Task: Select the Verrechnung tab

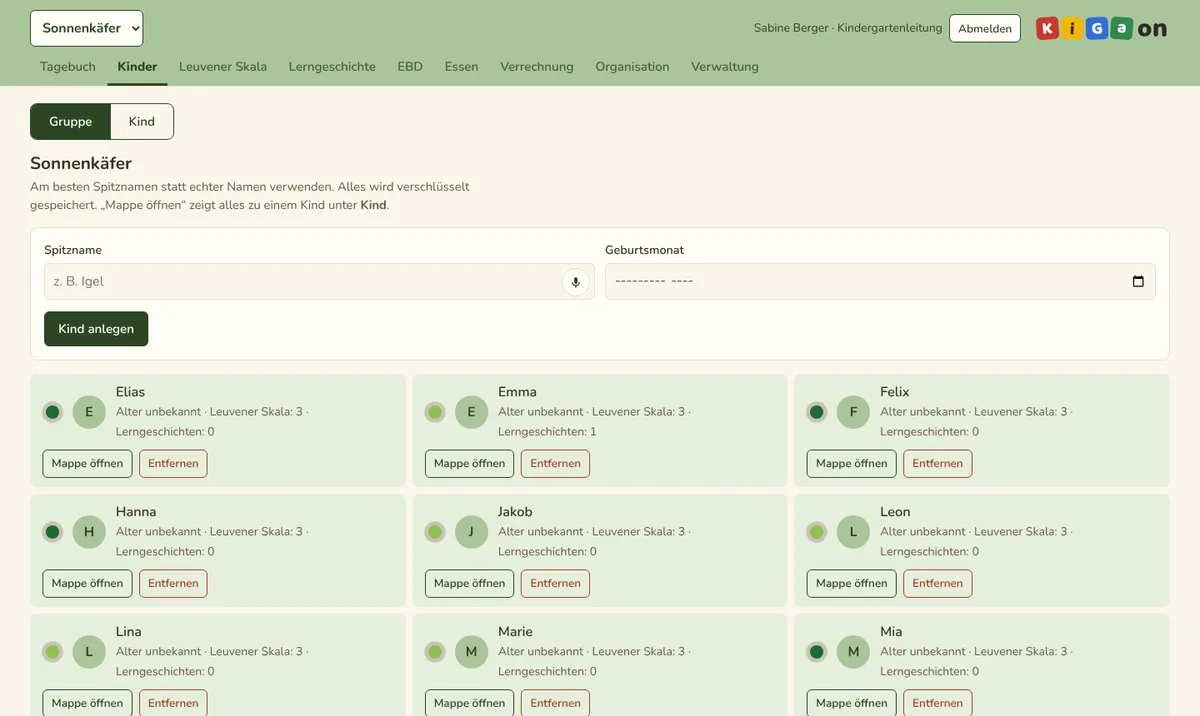Action: [537, 67]
